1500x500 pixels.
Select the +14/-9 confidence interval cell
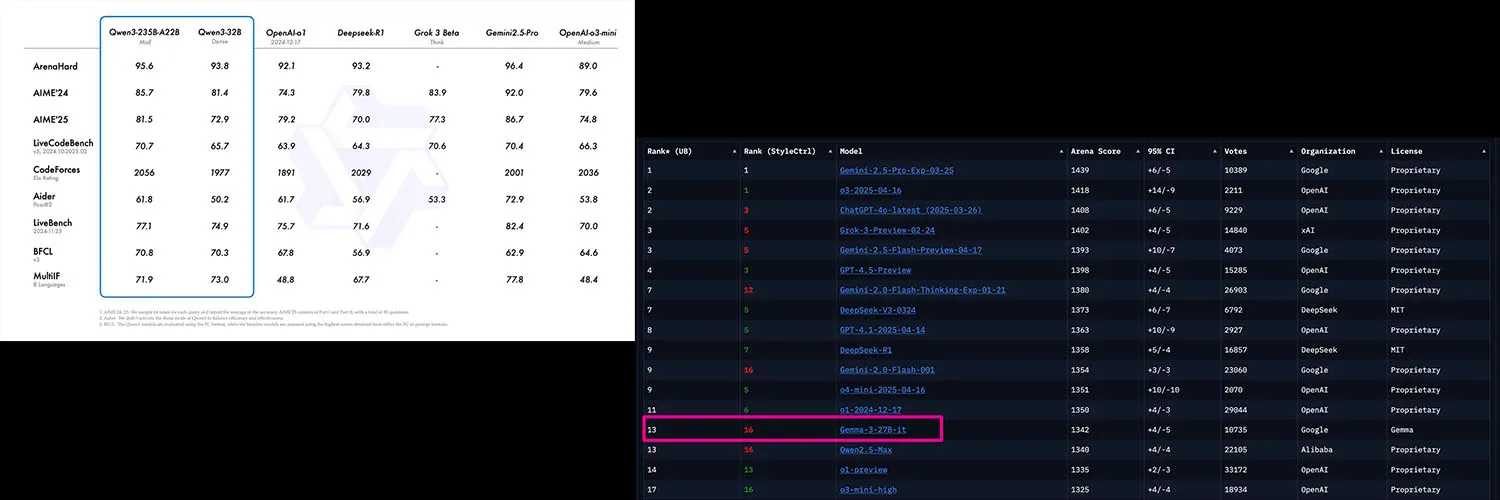(x=1163, y=190)
